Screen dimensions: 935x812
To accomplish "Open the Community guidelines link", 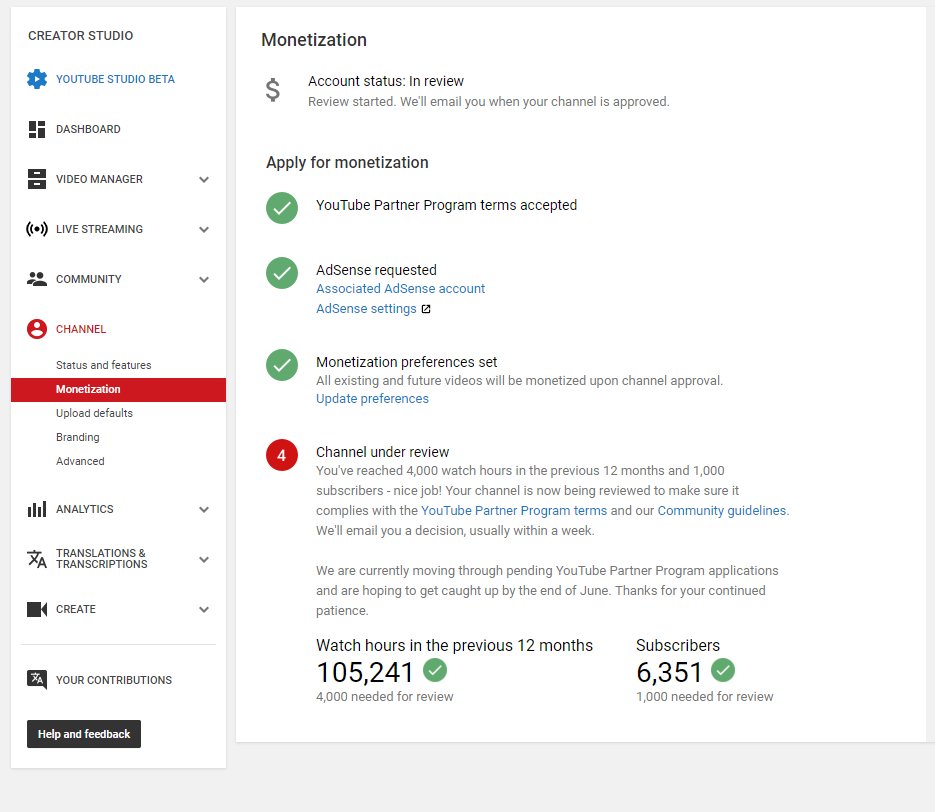I will tap(722, 511).
